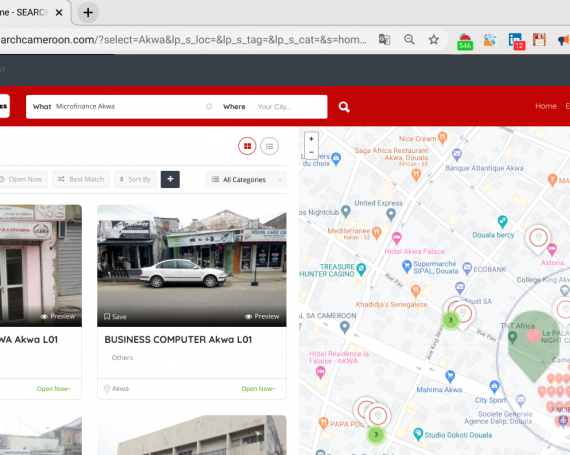Click the Banque Atlantique Akwa map pin
Screen dimensions: 570x455
coord(457,154)
